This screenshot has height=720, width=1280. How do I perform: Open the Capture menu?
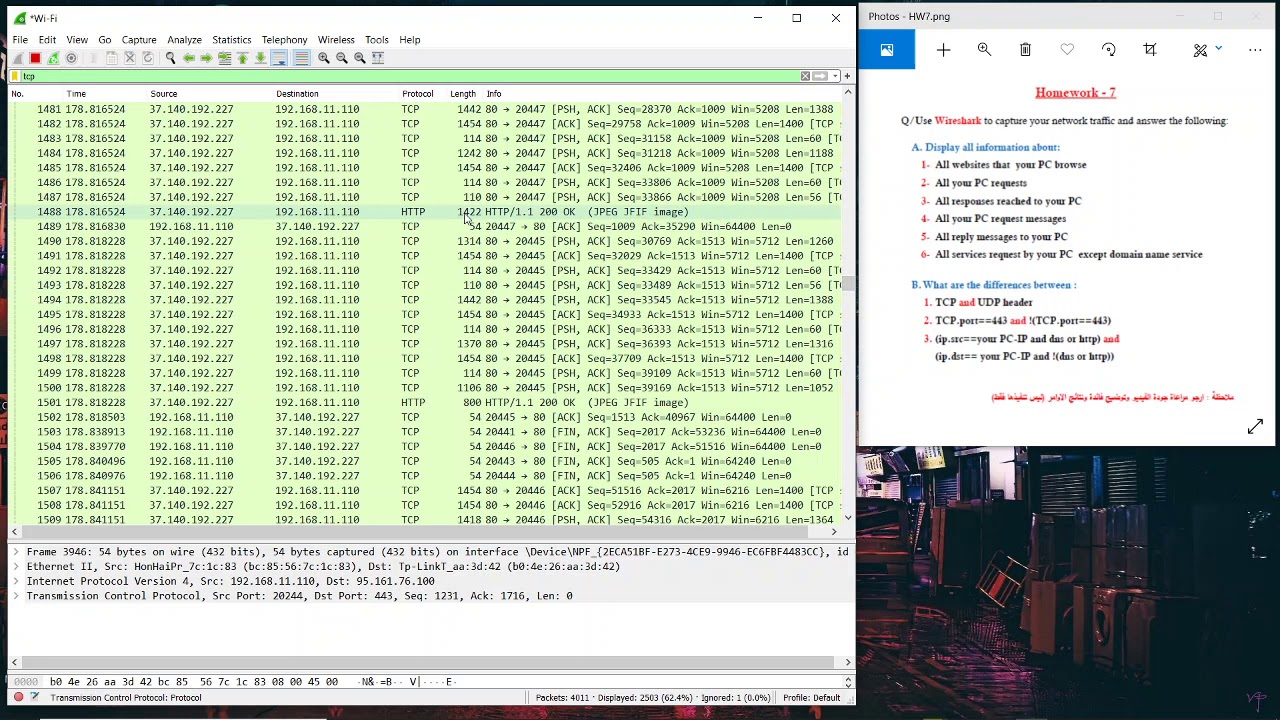point(139,40)
